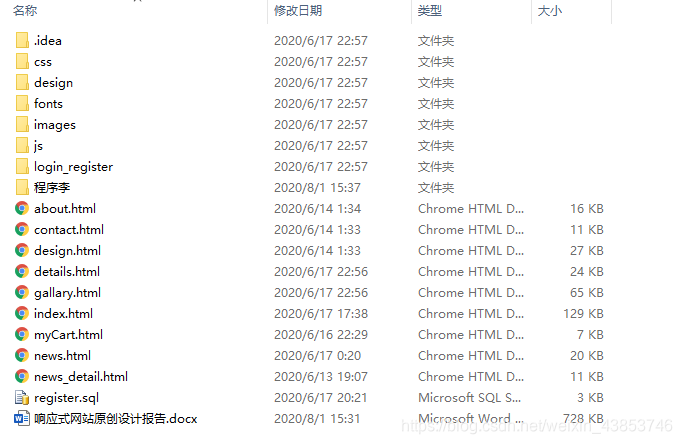Screen dimensions: 682x444
Task: Select the Chrome icon of about.html
Action: (22, 208)
